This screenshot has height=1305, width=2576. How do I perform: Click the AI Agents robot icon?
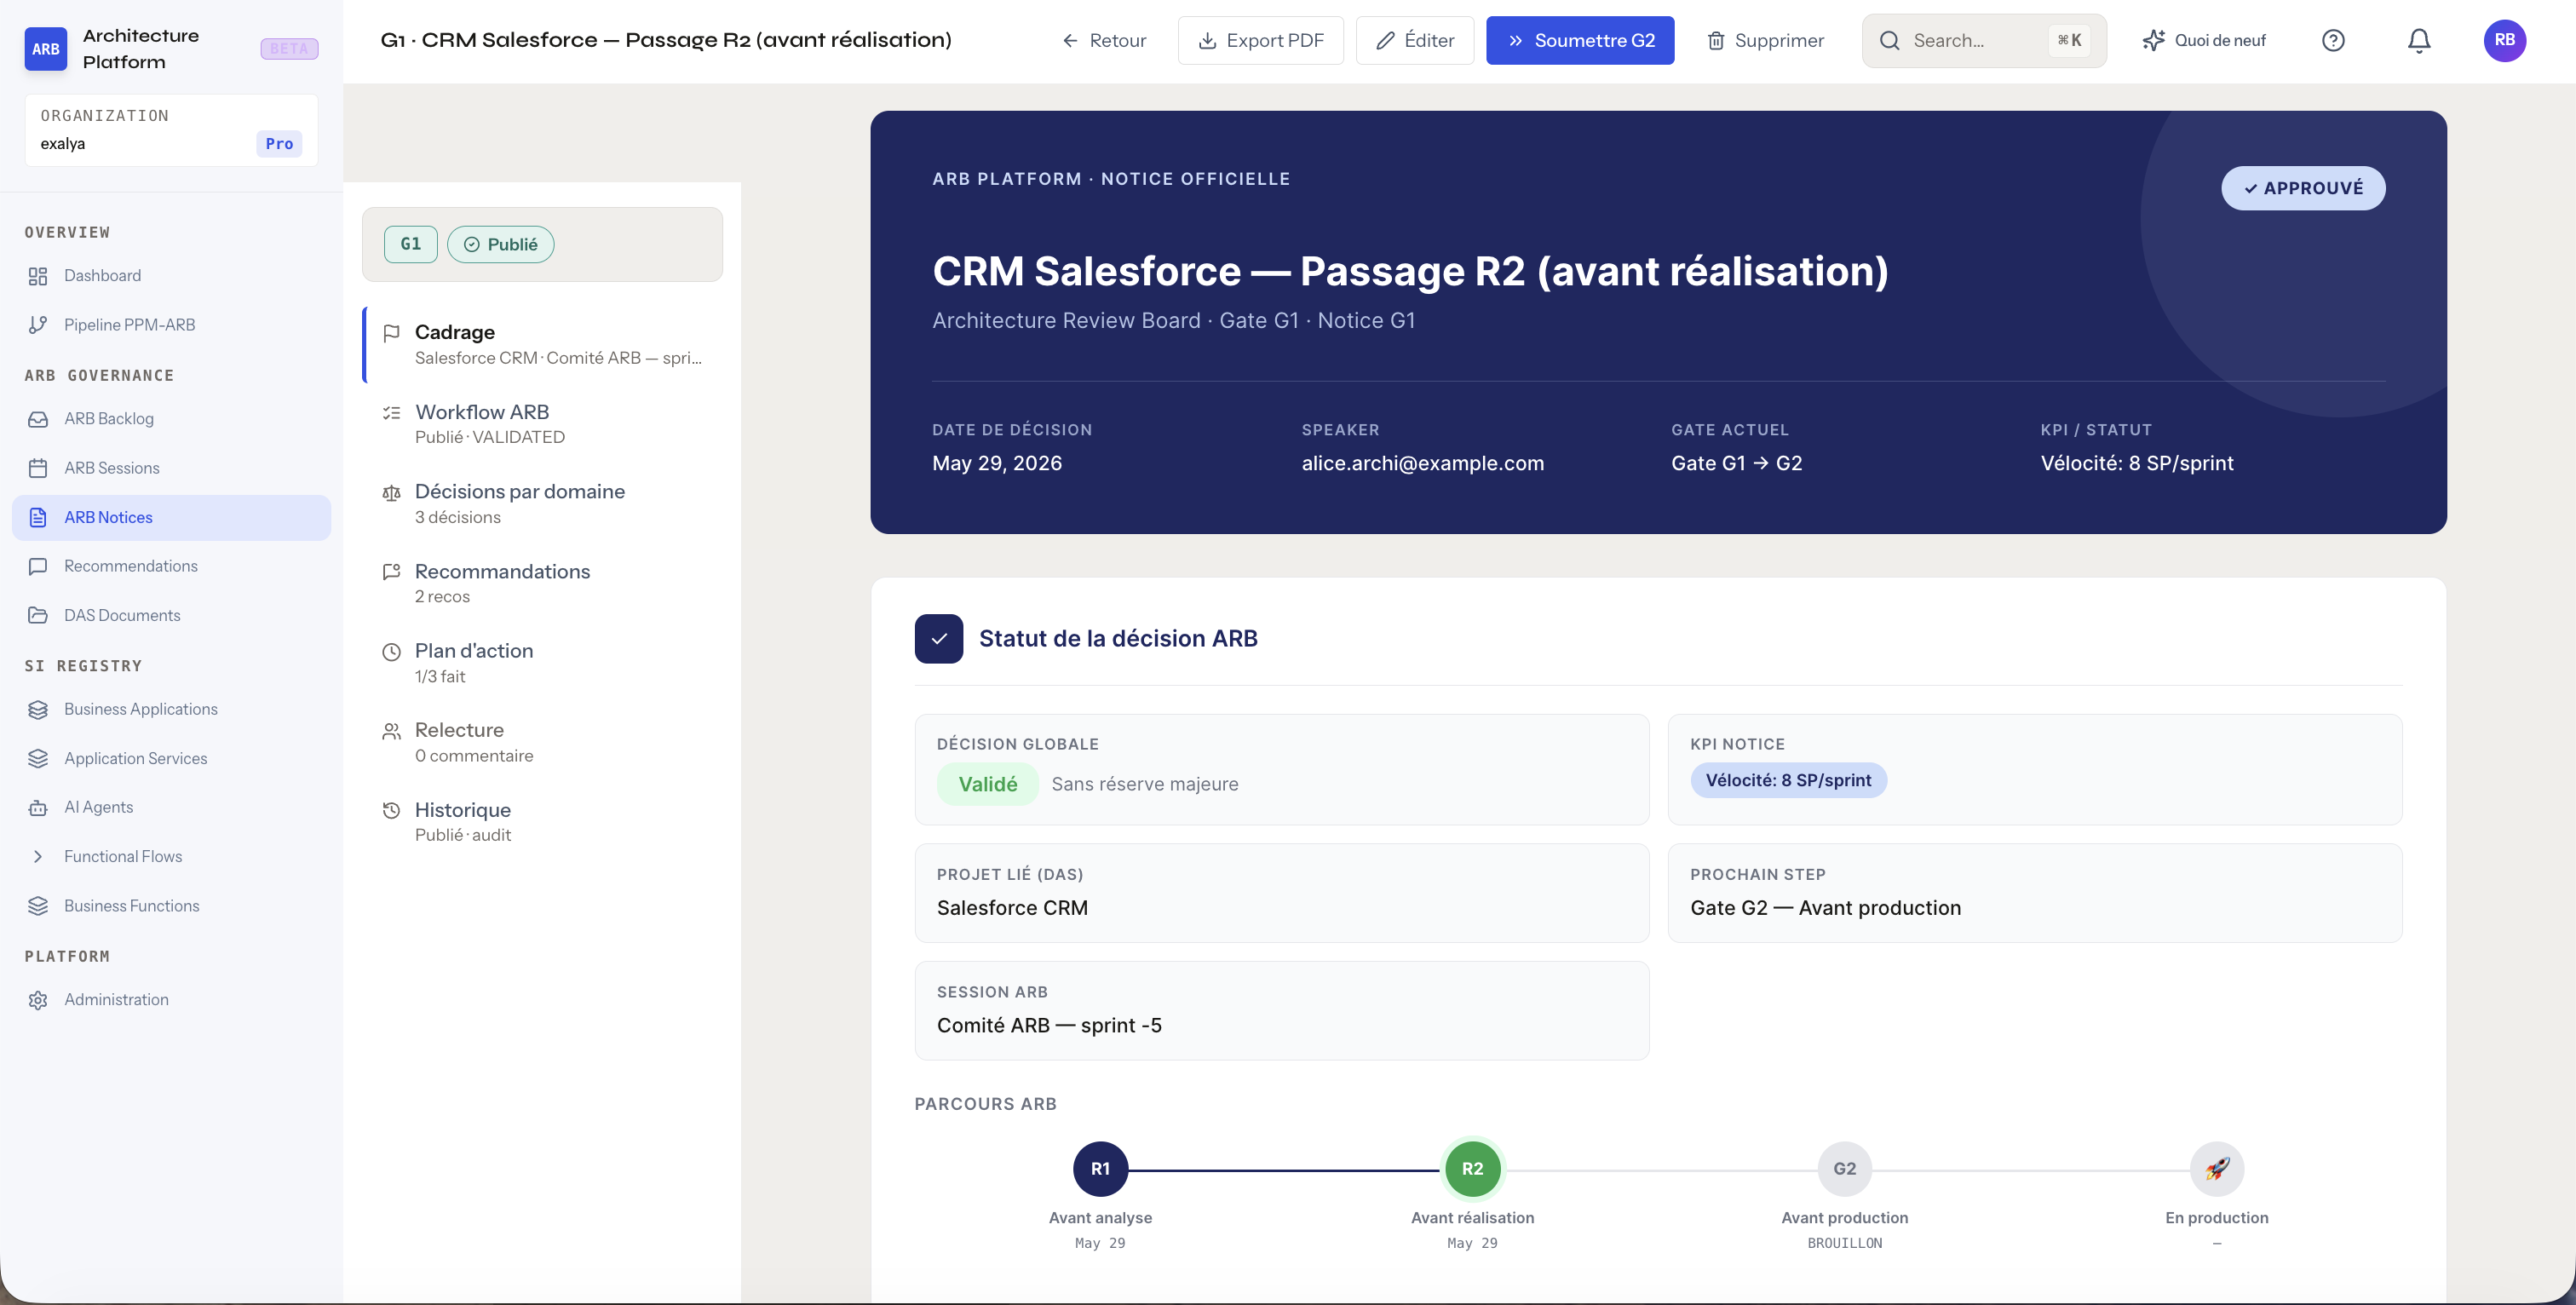[x=38, y=807]
